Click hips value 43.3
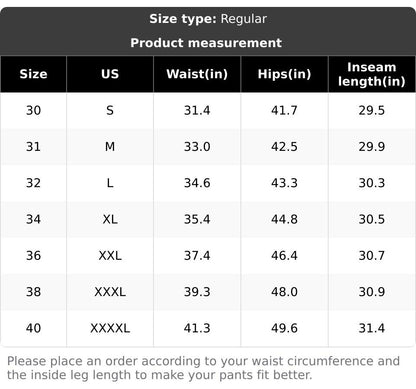 point(284,183)
